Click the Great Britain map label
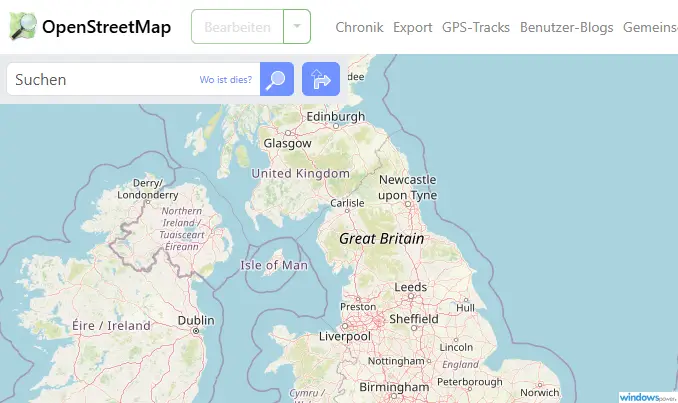The width and height of the screenshot is (678, 403). click(x=381, y=238)
